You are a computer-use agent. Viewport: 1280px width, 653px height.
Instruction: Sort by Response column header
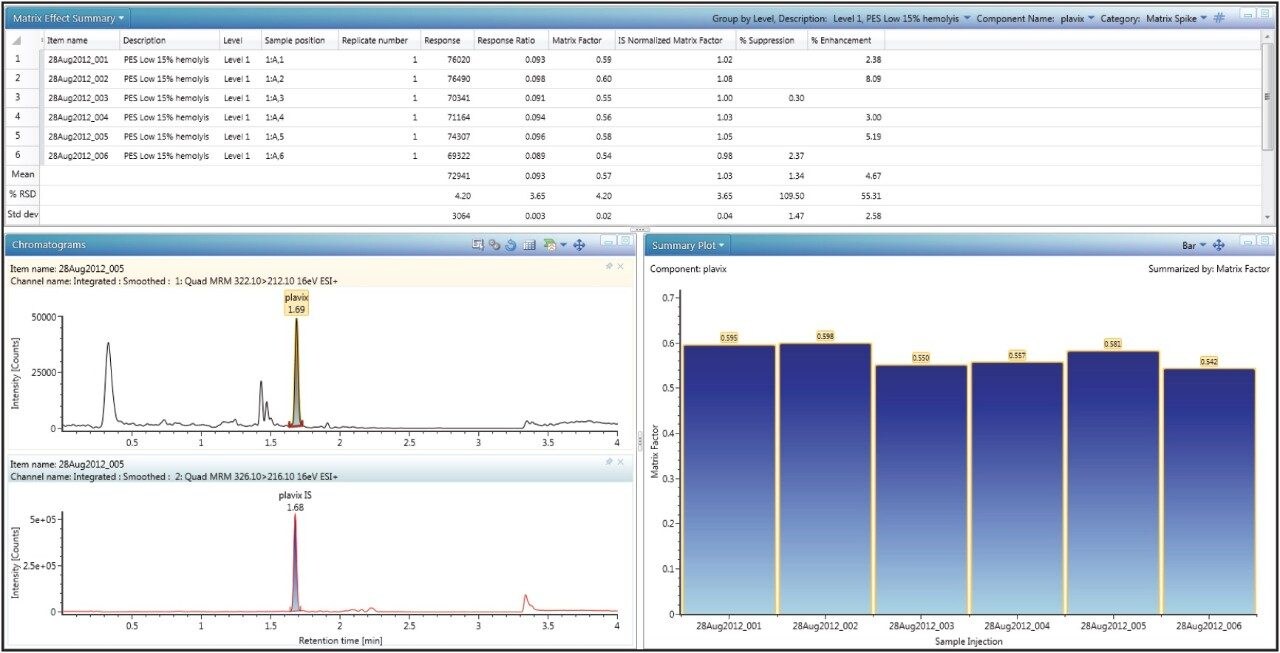click(447, 41)
